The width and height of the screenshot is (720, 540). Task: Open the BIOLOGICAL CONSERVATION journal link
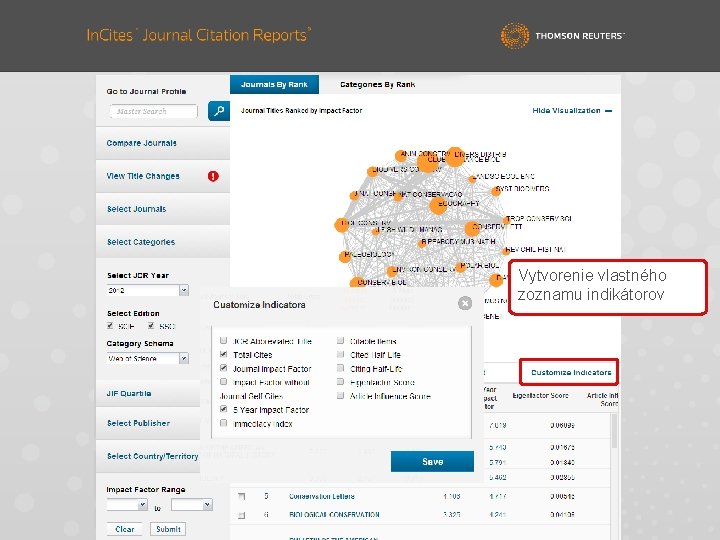click(334, 515)
